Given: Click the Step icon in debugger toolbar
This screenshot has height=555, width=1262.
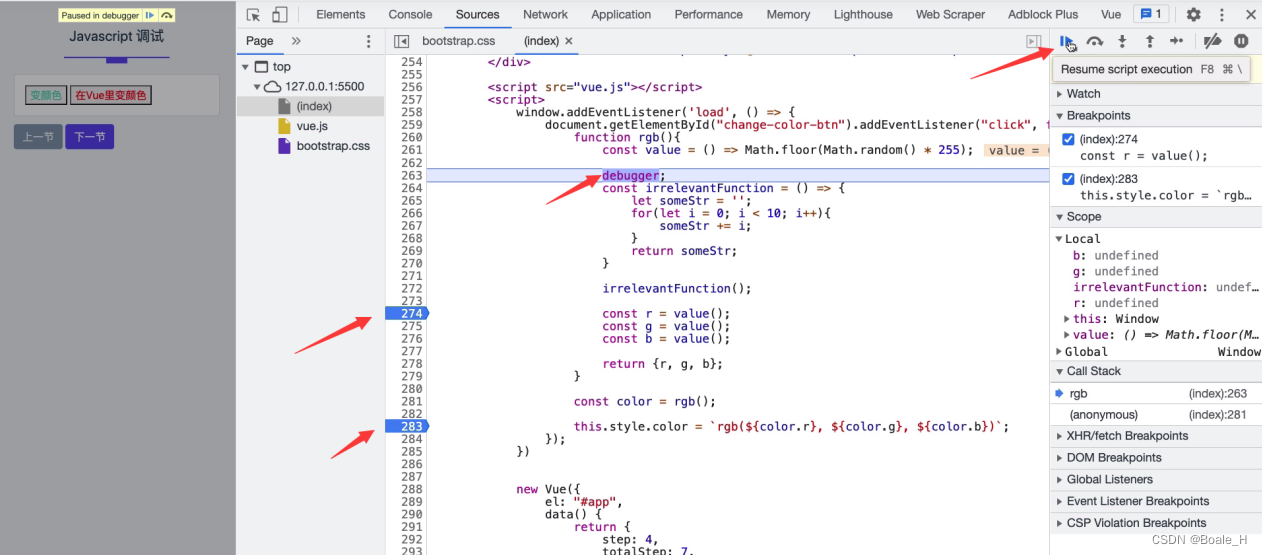Looking at the screenshot, I should pyautogui.click(x=1176, y=41).
